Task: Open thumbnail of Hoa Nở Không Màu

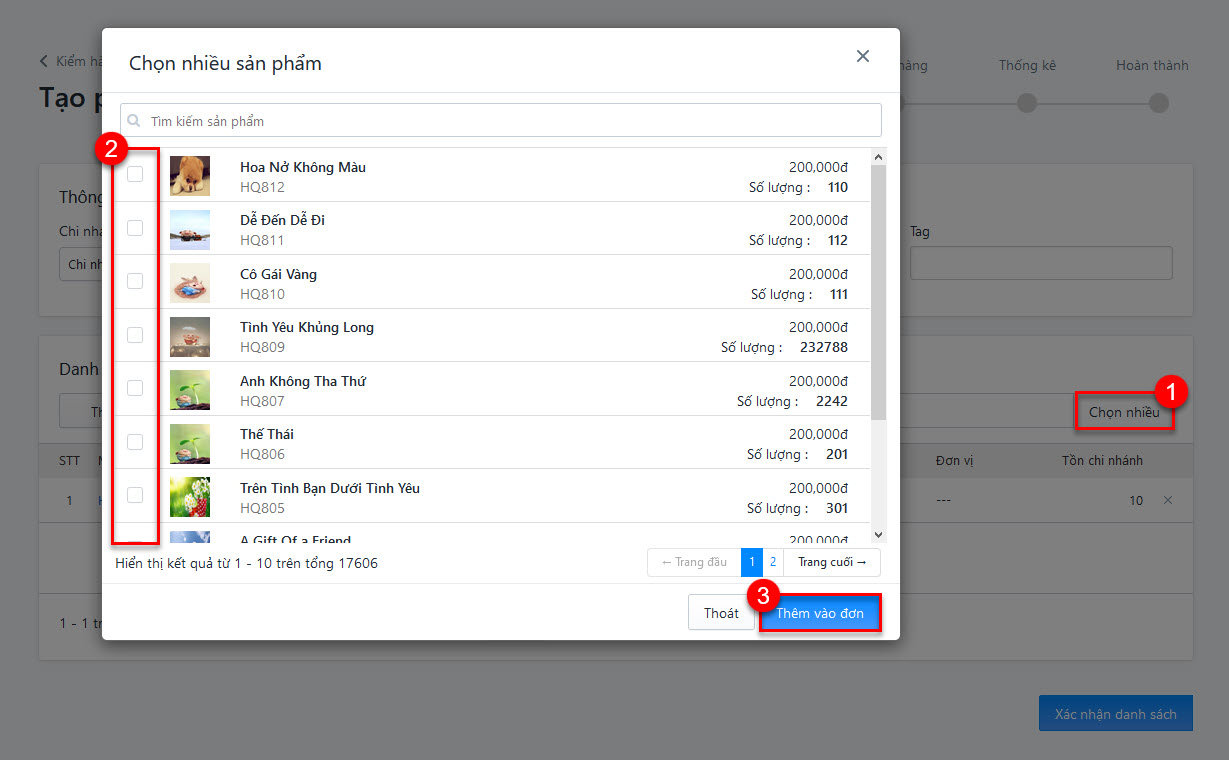Action: click(x=190, y=176)
